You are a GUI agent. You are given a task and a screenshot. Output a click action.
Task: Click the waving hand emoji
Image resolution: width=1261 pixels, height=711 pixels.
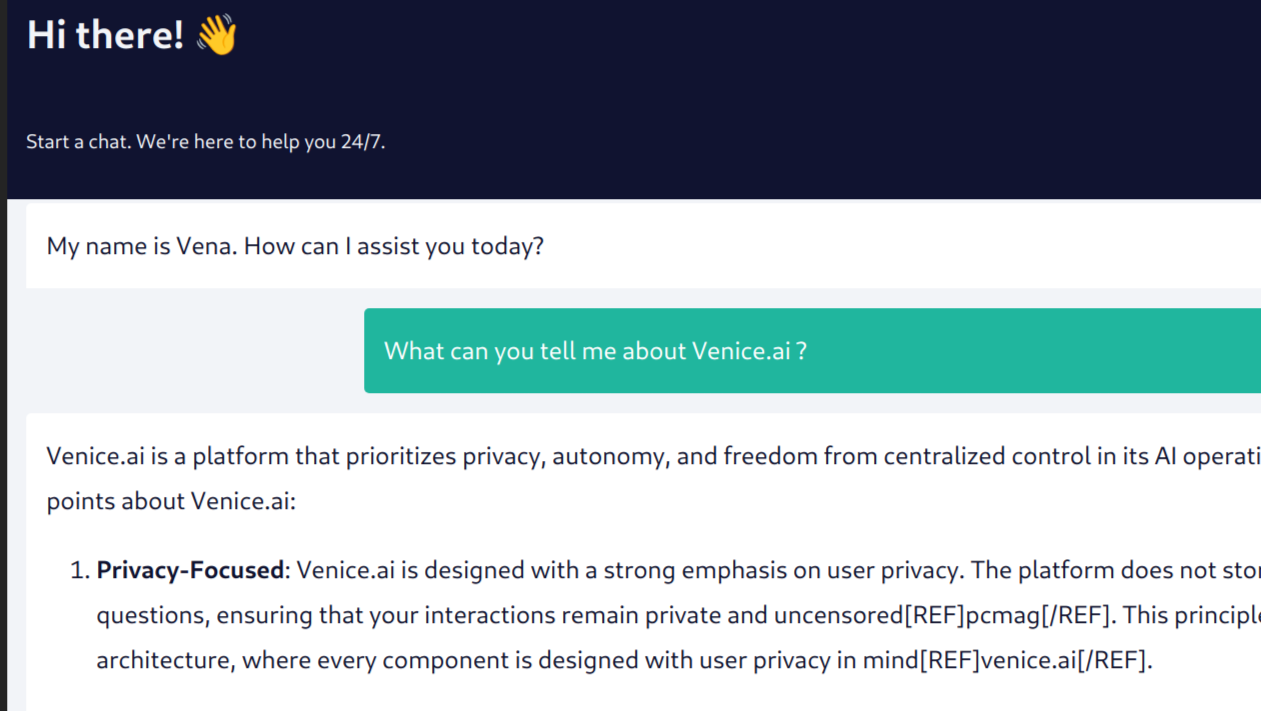(x=216, y=35)
